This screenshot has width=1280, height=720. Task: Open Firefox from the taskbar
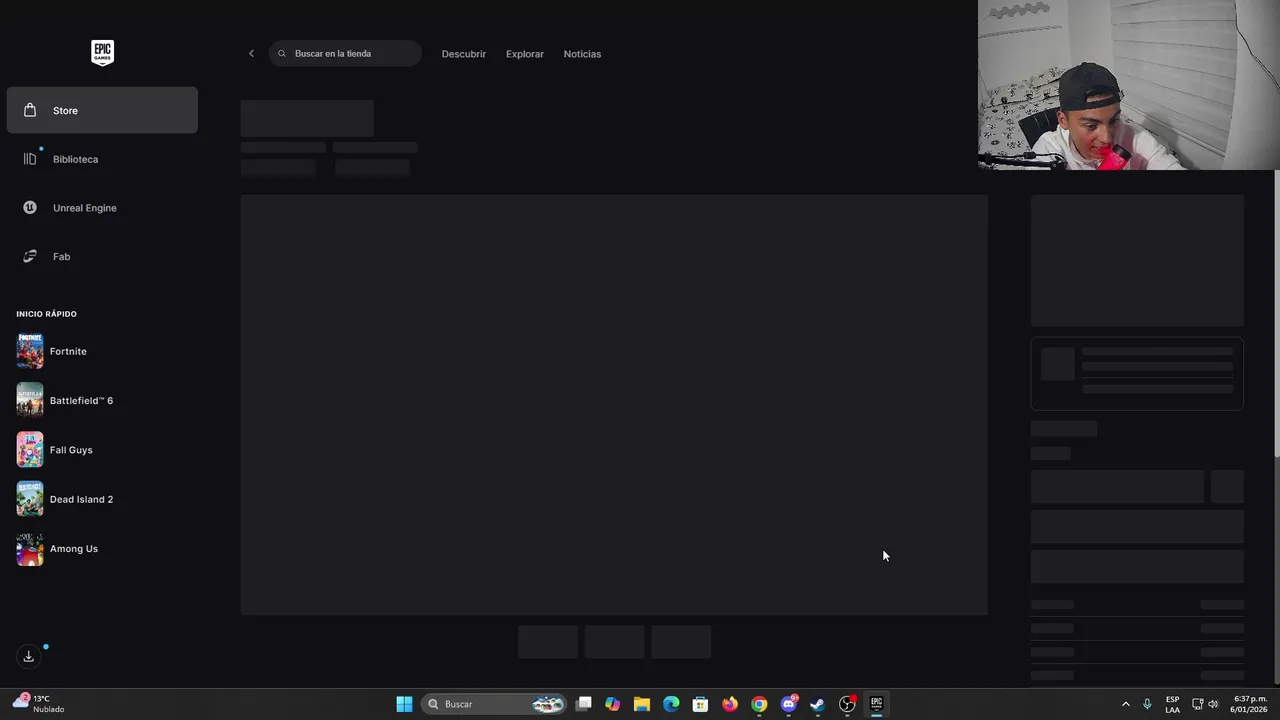pos(730,704)
